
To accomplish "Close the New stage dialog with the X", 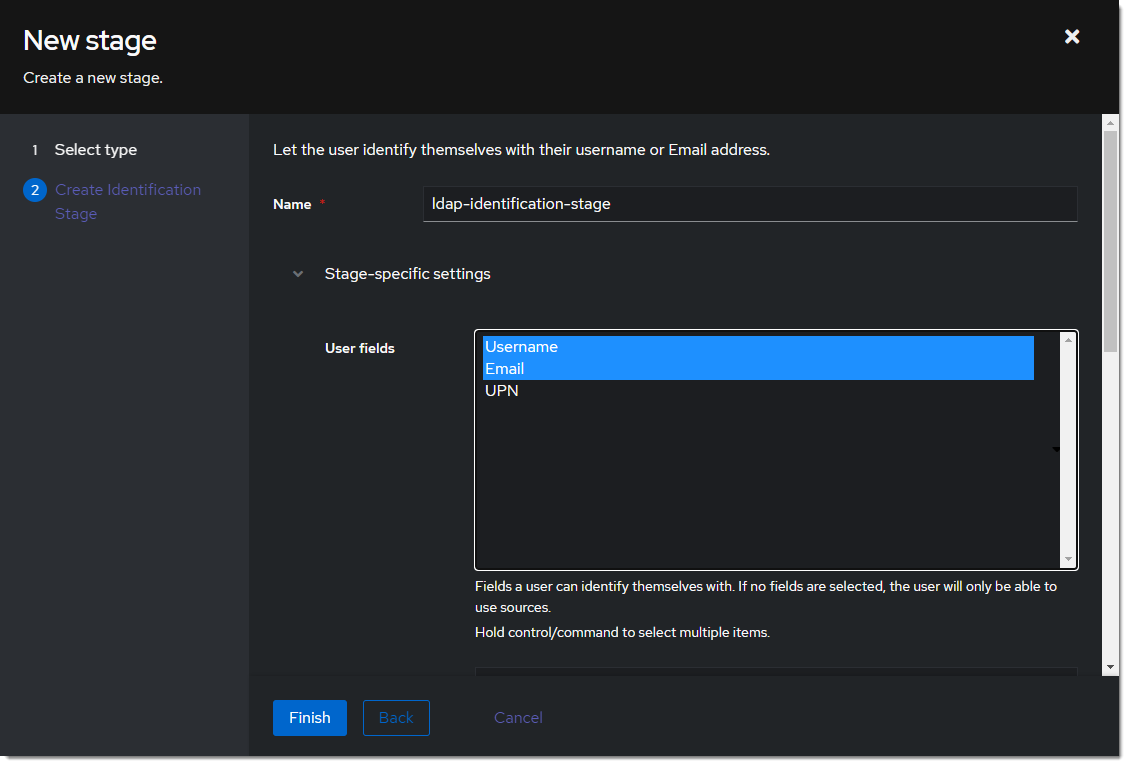I will tap(1071, 36).
